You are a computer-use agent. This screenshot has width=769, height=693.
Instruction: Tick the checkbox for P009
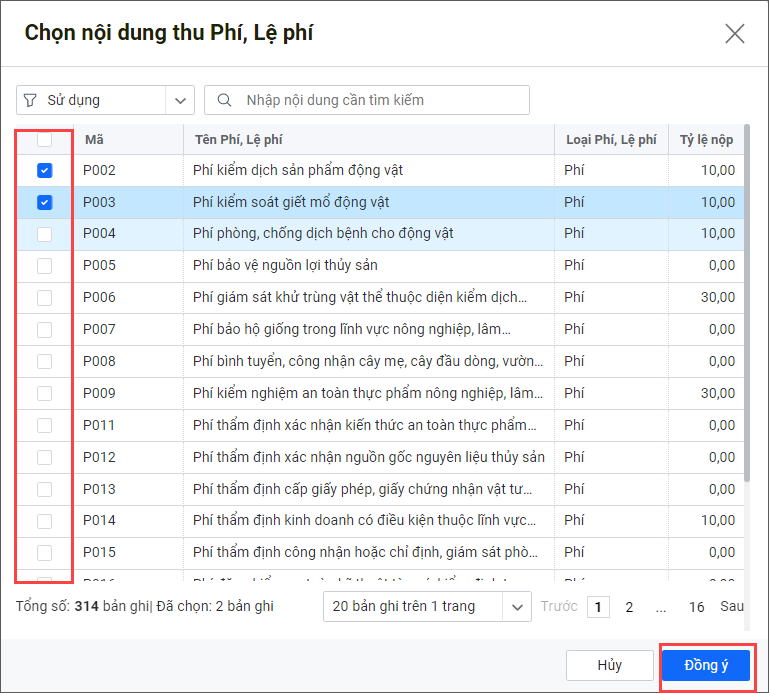click(x=44, y=393)
